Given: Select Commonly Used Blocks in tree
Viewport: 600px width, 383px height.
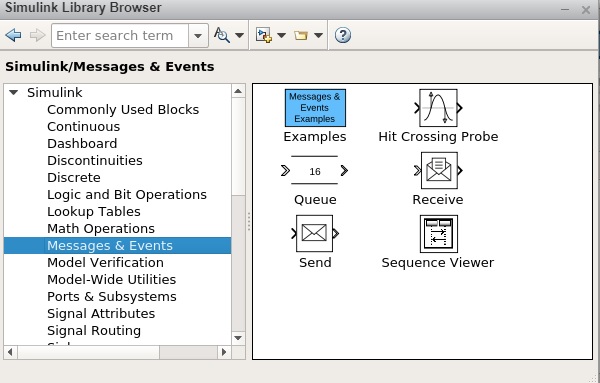Looking at the screenshot, I should pyautogui.click(x=123, y=109).
